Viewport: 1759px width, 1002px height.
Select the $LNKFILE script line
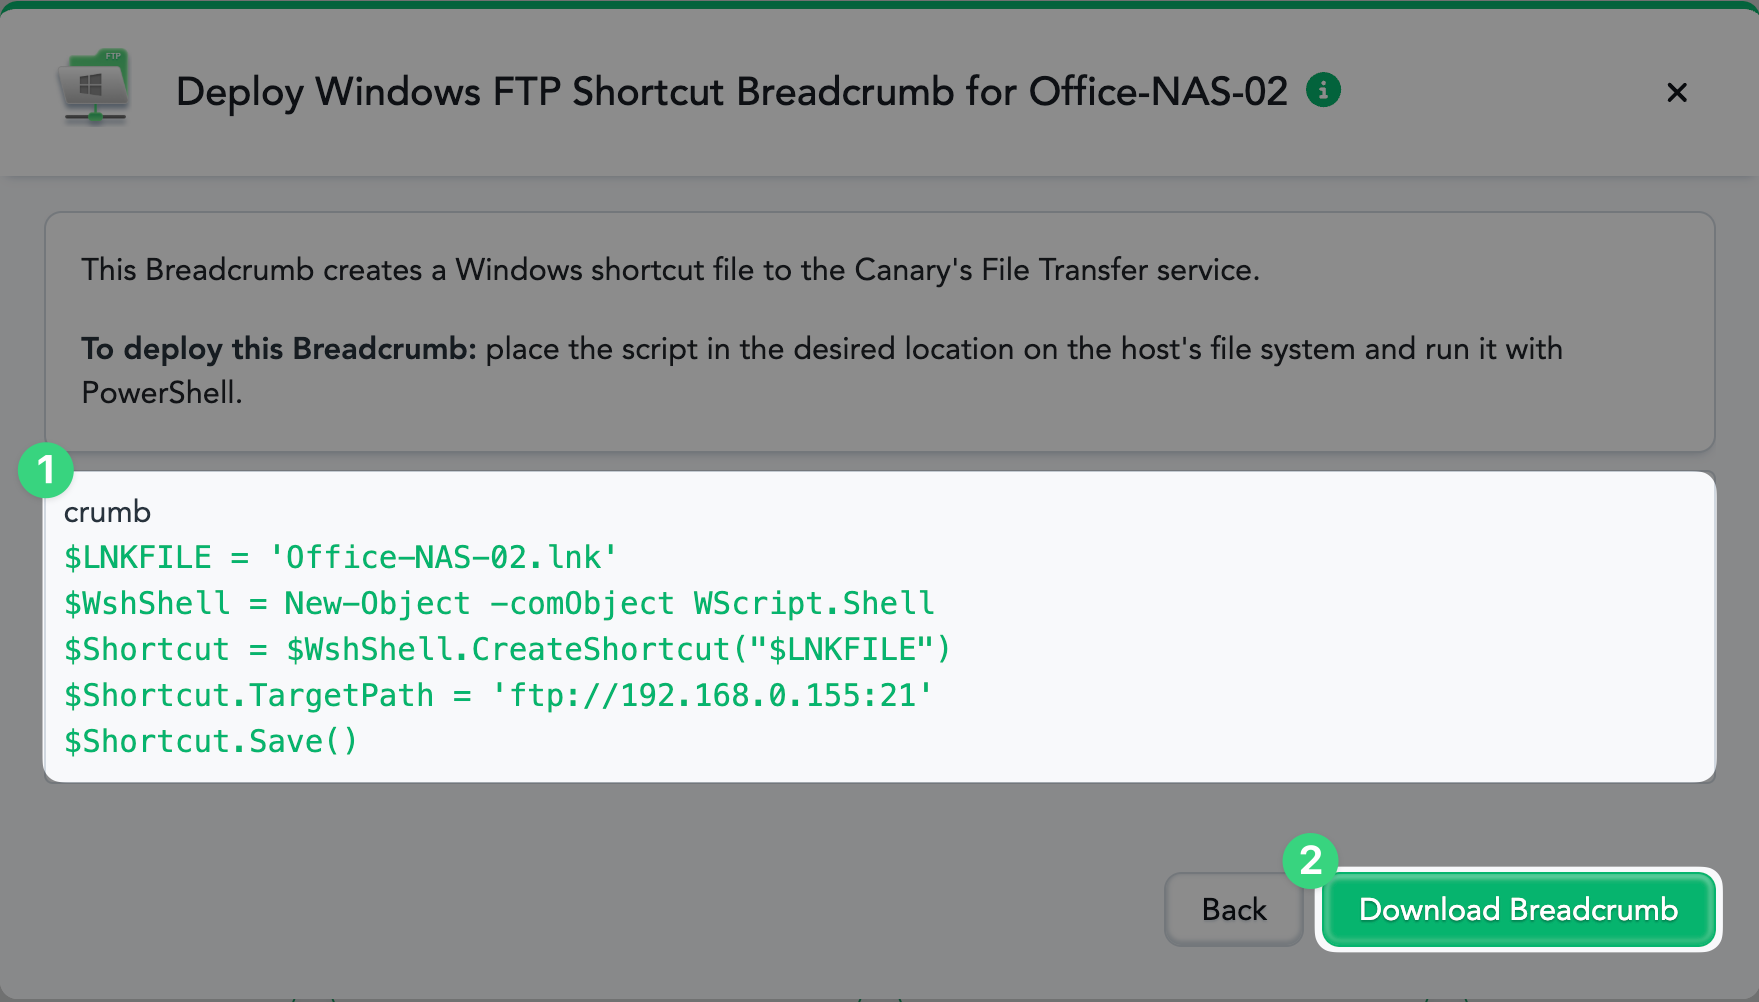[x=341, y=557]
